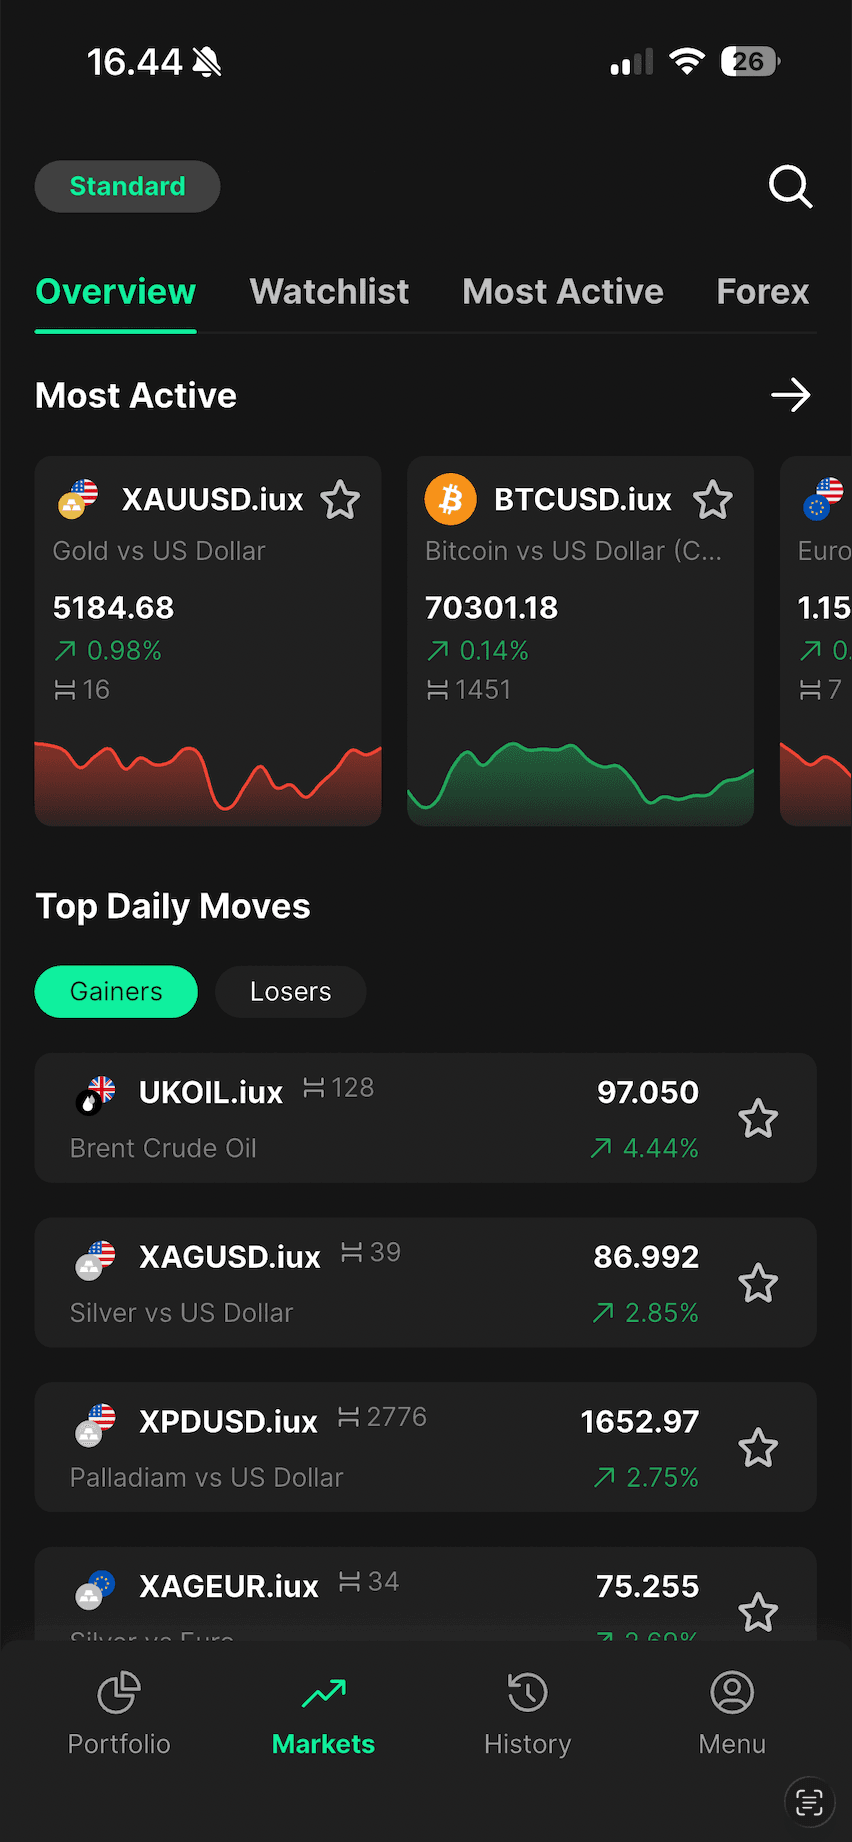Tap the Most Active arrow icon
Image resolution: width=852 pixels, height=1842 pixels.
pos(790,395)
